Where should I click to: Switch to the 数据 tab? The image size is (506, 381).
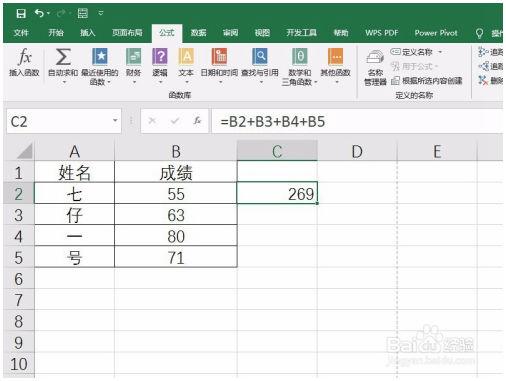point(198,33)
